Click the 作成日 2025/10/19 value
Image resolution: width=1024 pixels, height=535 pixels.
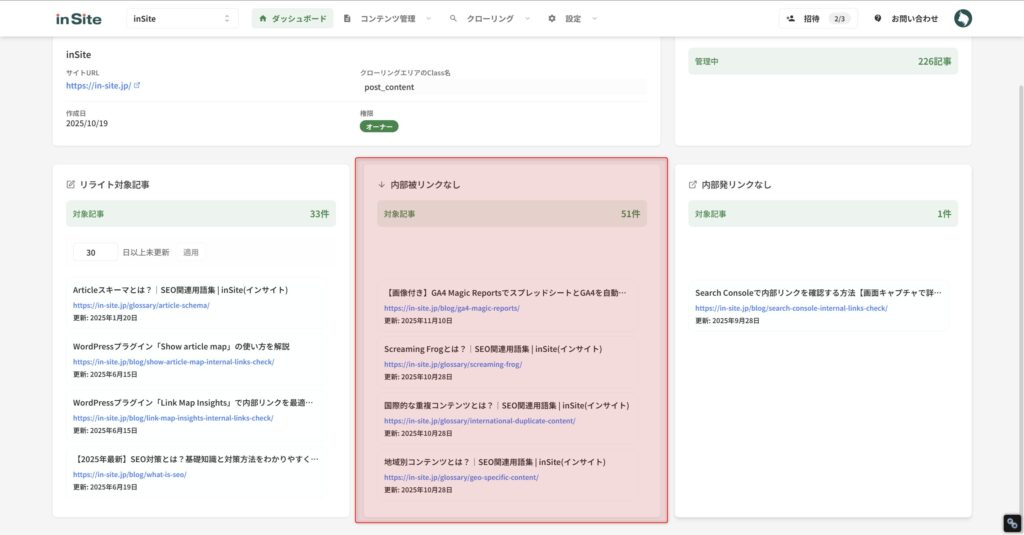[x=87, y=123]
